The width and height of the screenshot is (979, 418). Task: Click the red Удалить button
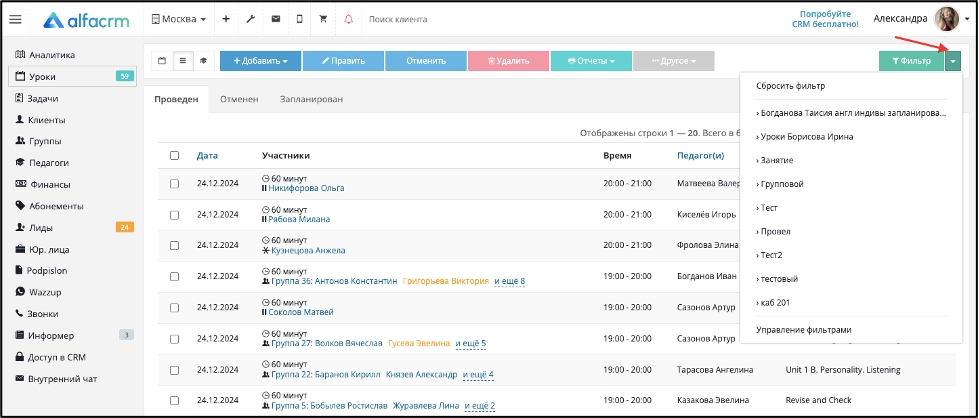[508, 61]
